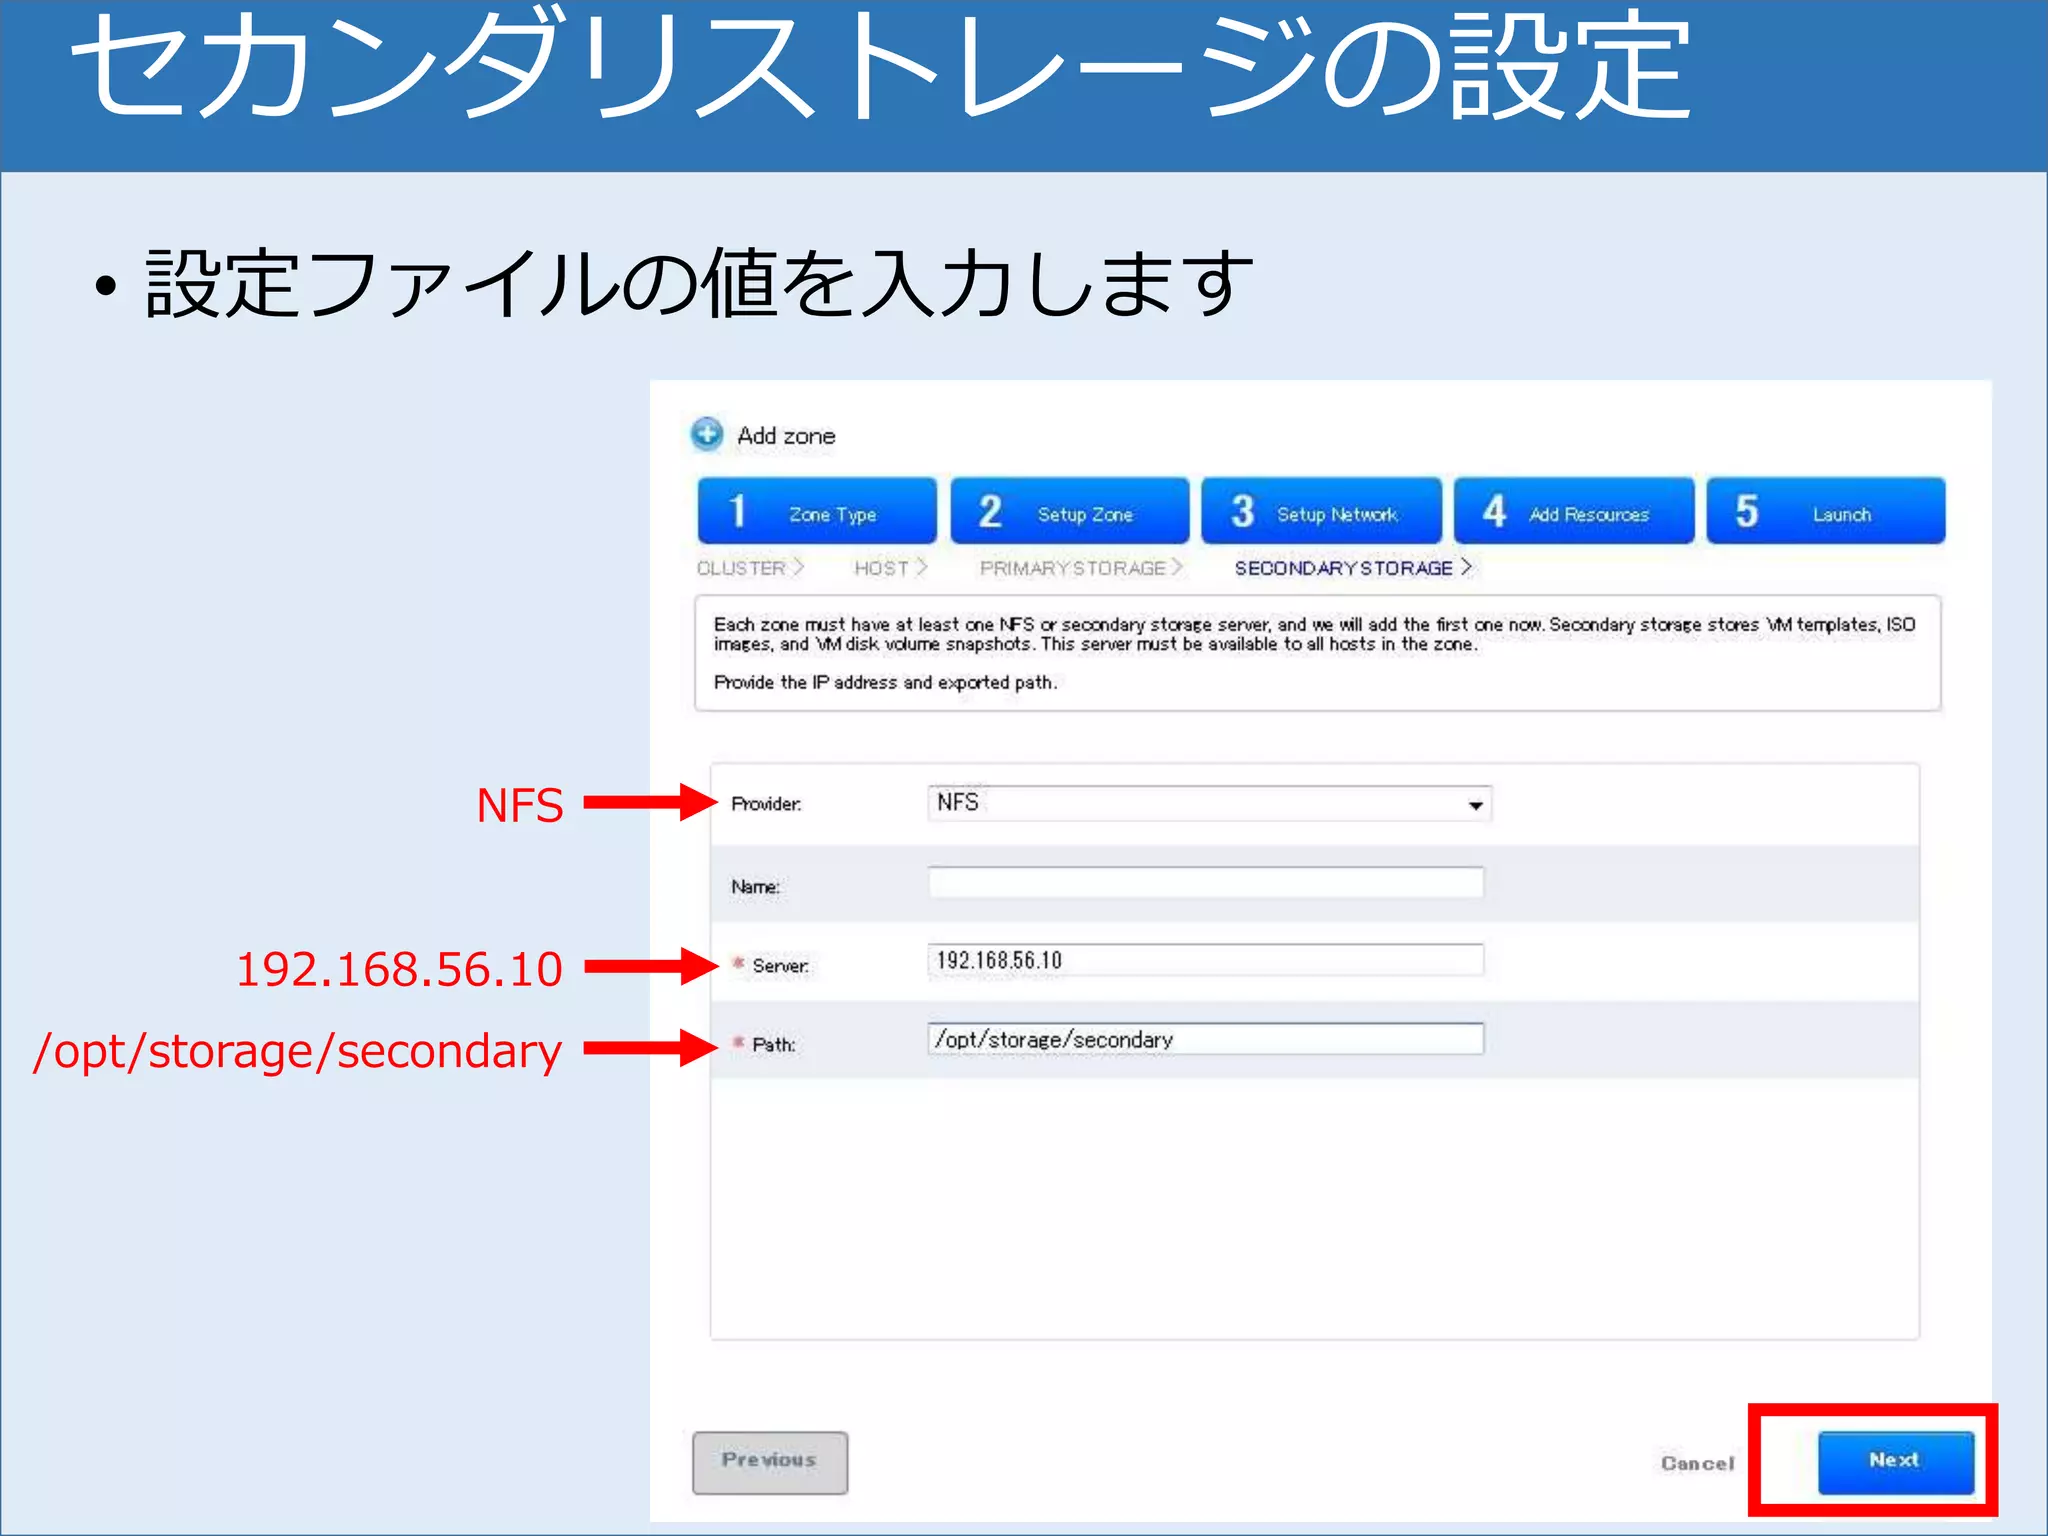Click the Path: label
2048x1536 pixels.
[x=773, y=1045]
